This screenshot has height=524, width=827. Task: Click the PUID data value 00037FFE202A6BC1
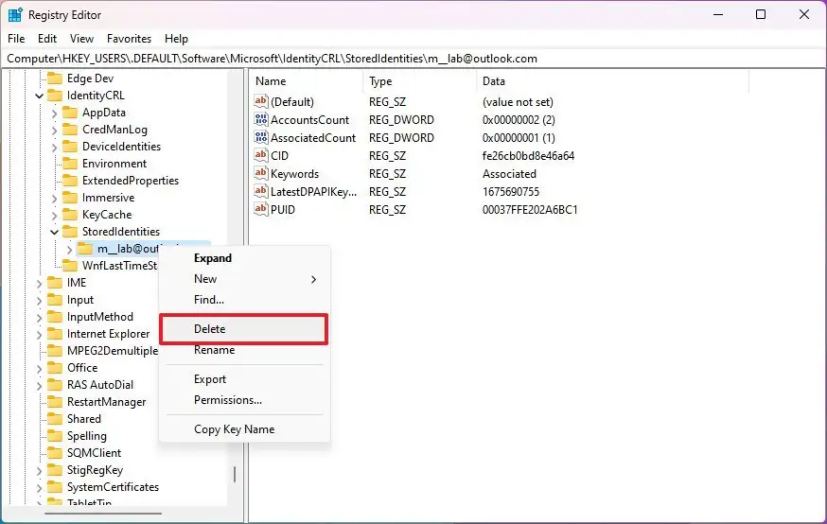point(530,209)
